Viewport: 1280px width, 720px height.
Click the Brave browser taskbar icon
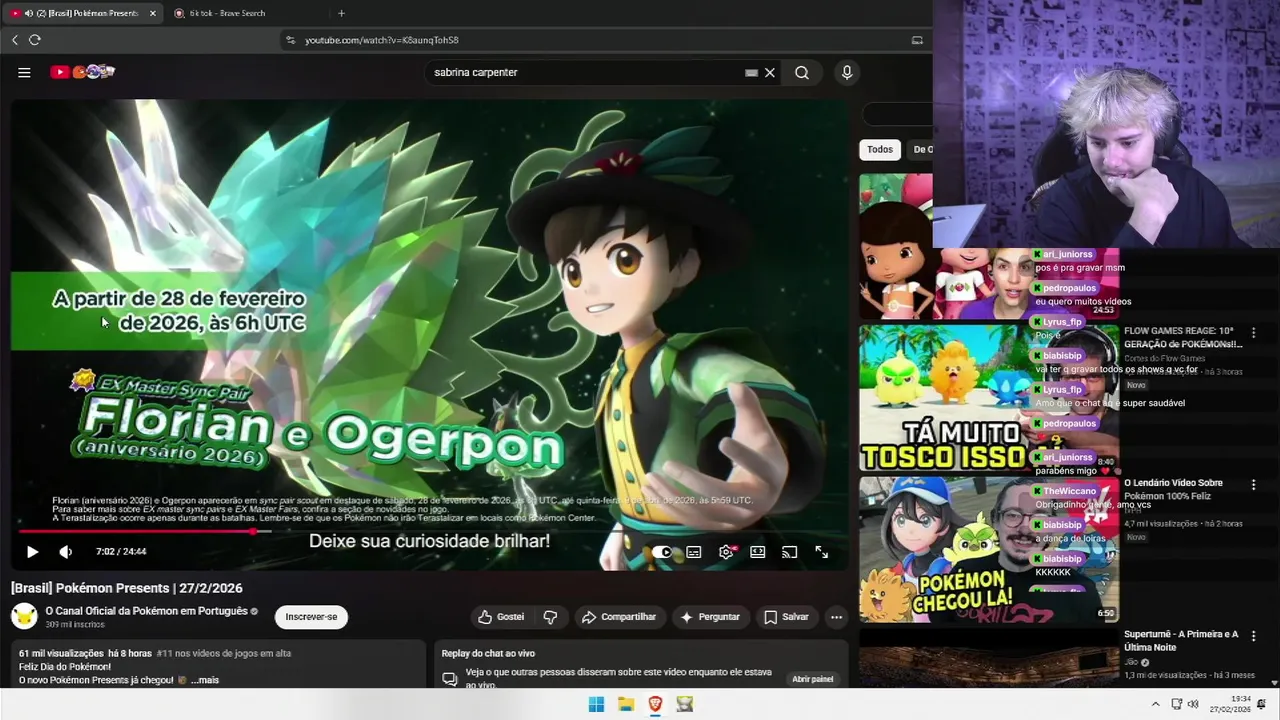click(655, 704)
